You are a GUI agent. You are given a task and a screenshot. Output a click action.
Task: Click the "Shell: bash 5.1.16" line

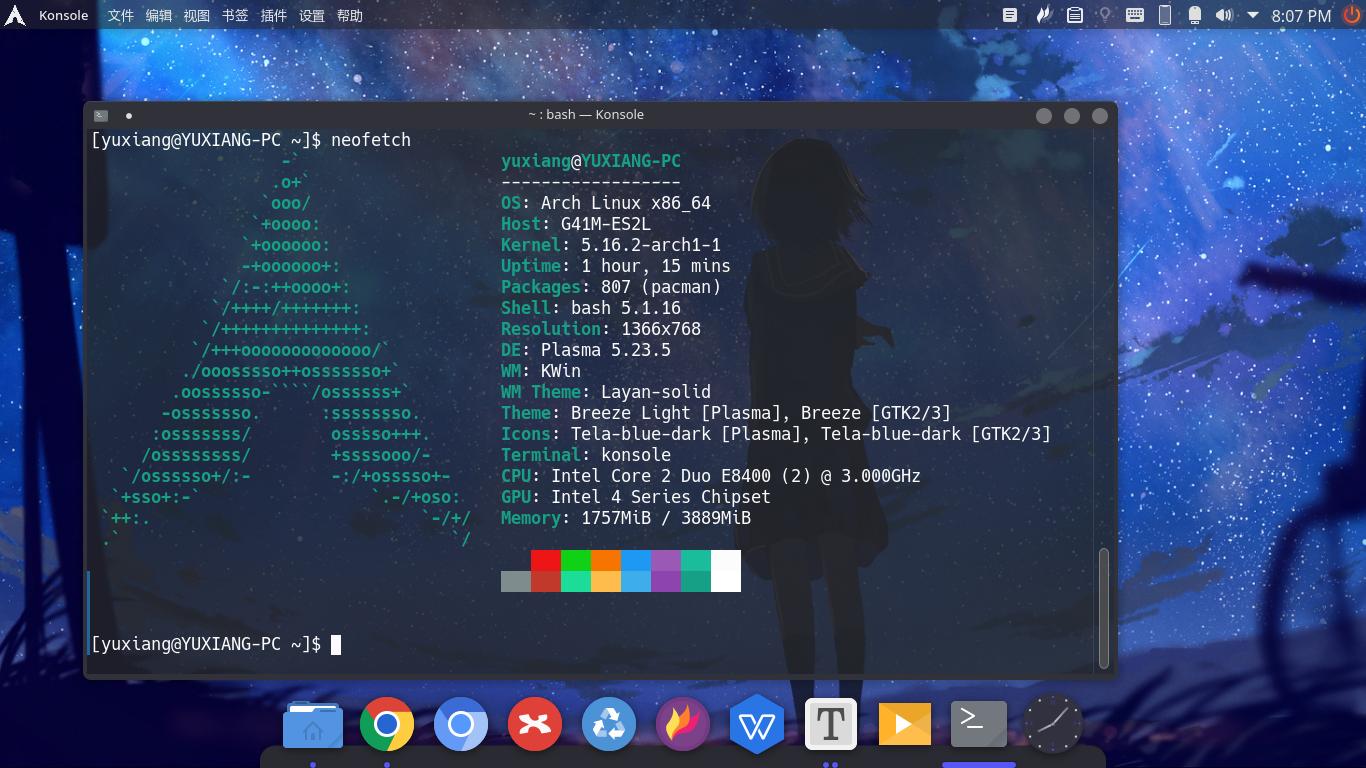point(591,308)
